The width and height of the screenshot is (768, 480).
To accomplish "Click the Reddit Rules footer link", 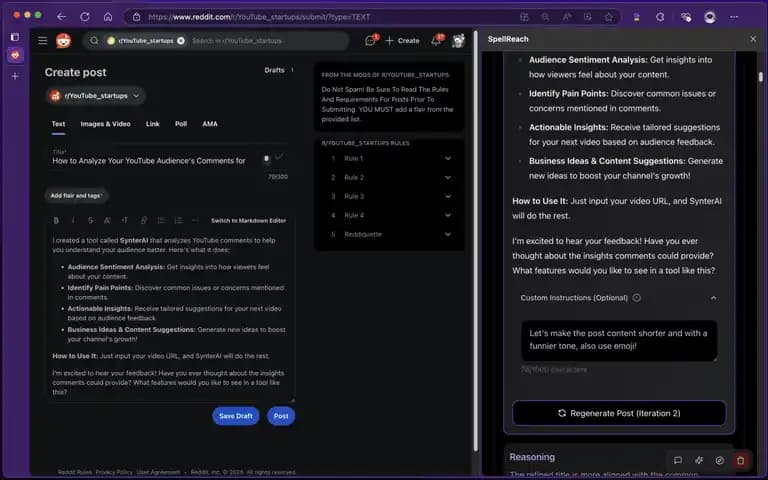I will (74, 472).
